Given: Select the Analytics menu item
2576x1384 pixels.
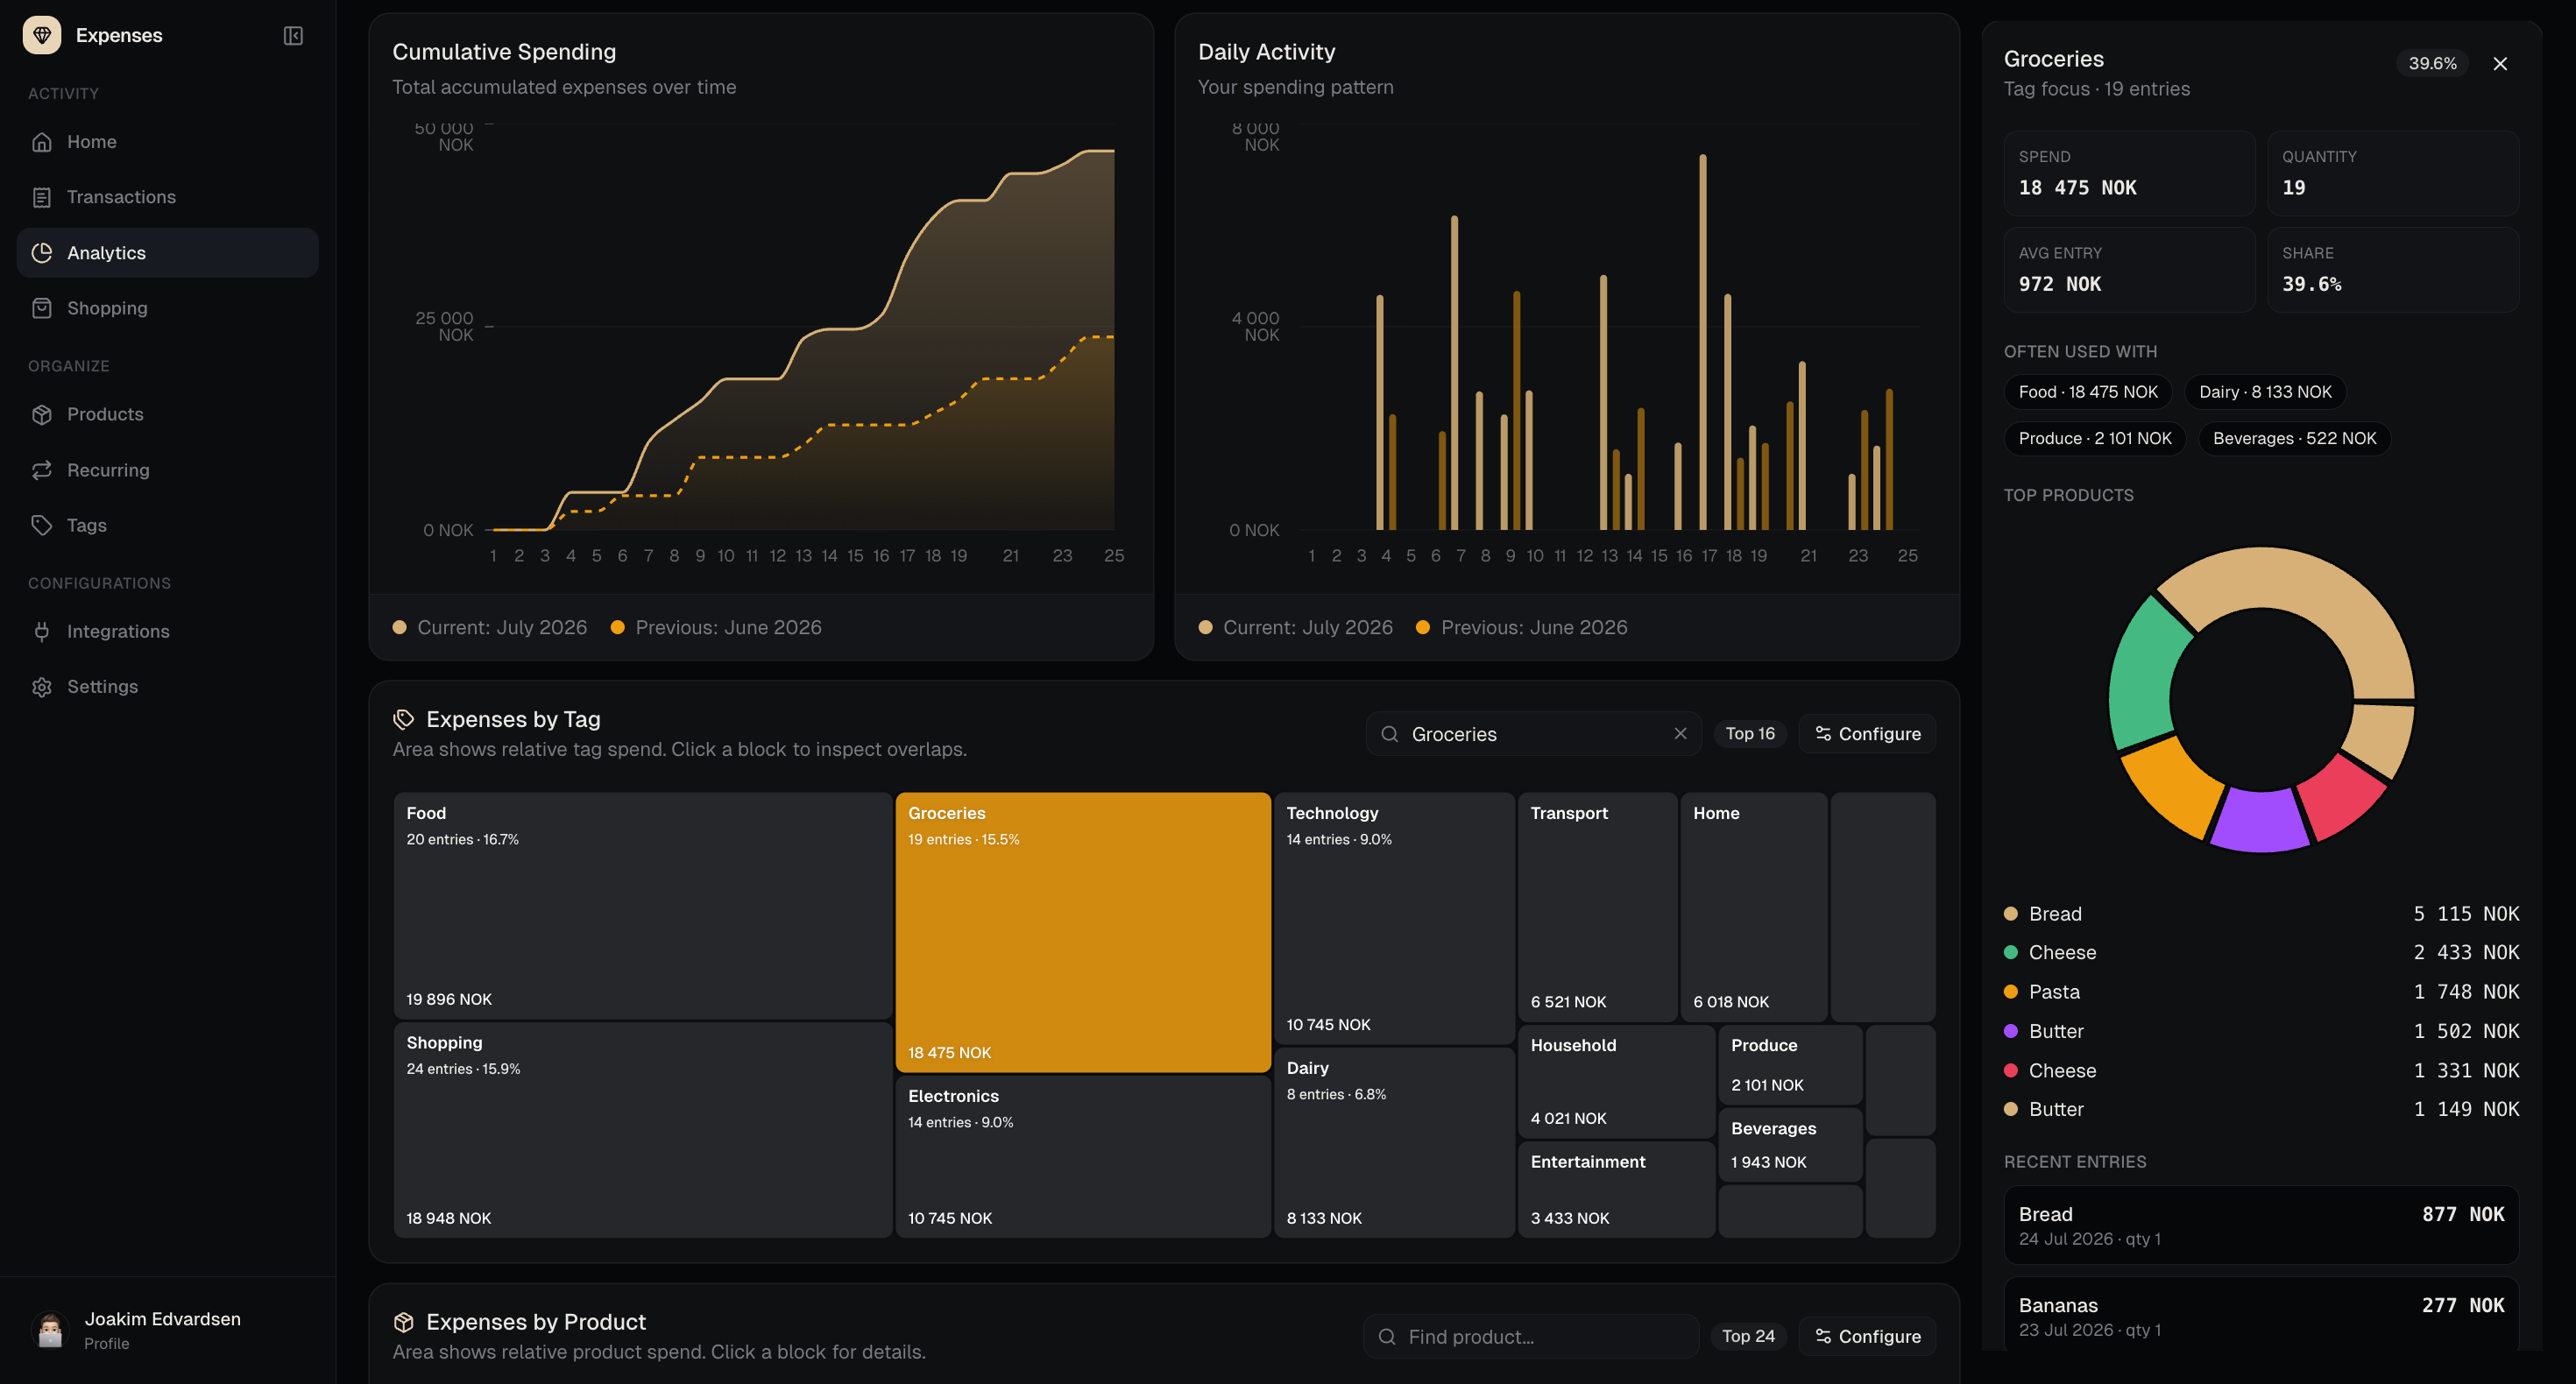Looking at the screenshot, I should point(168,253).
